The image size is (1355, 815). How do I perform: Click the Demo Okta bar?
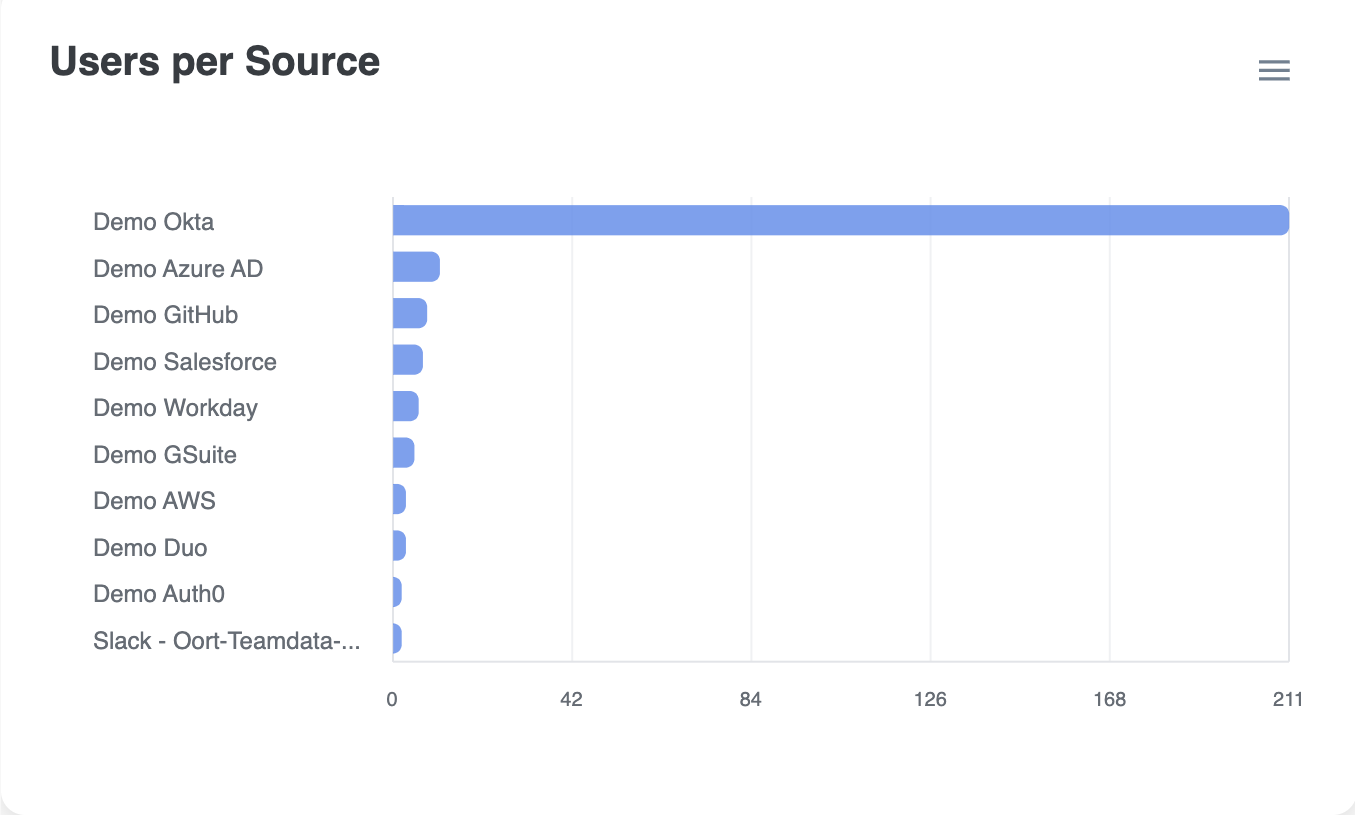point(840,220)
